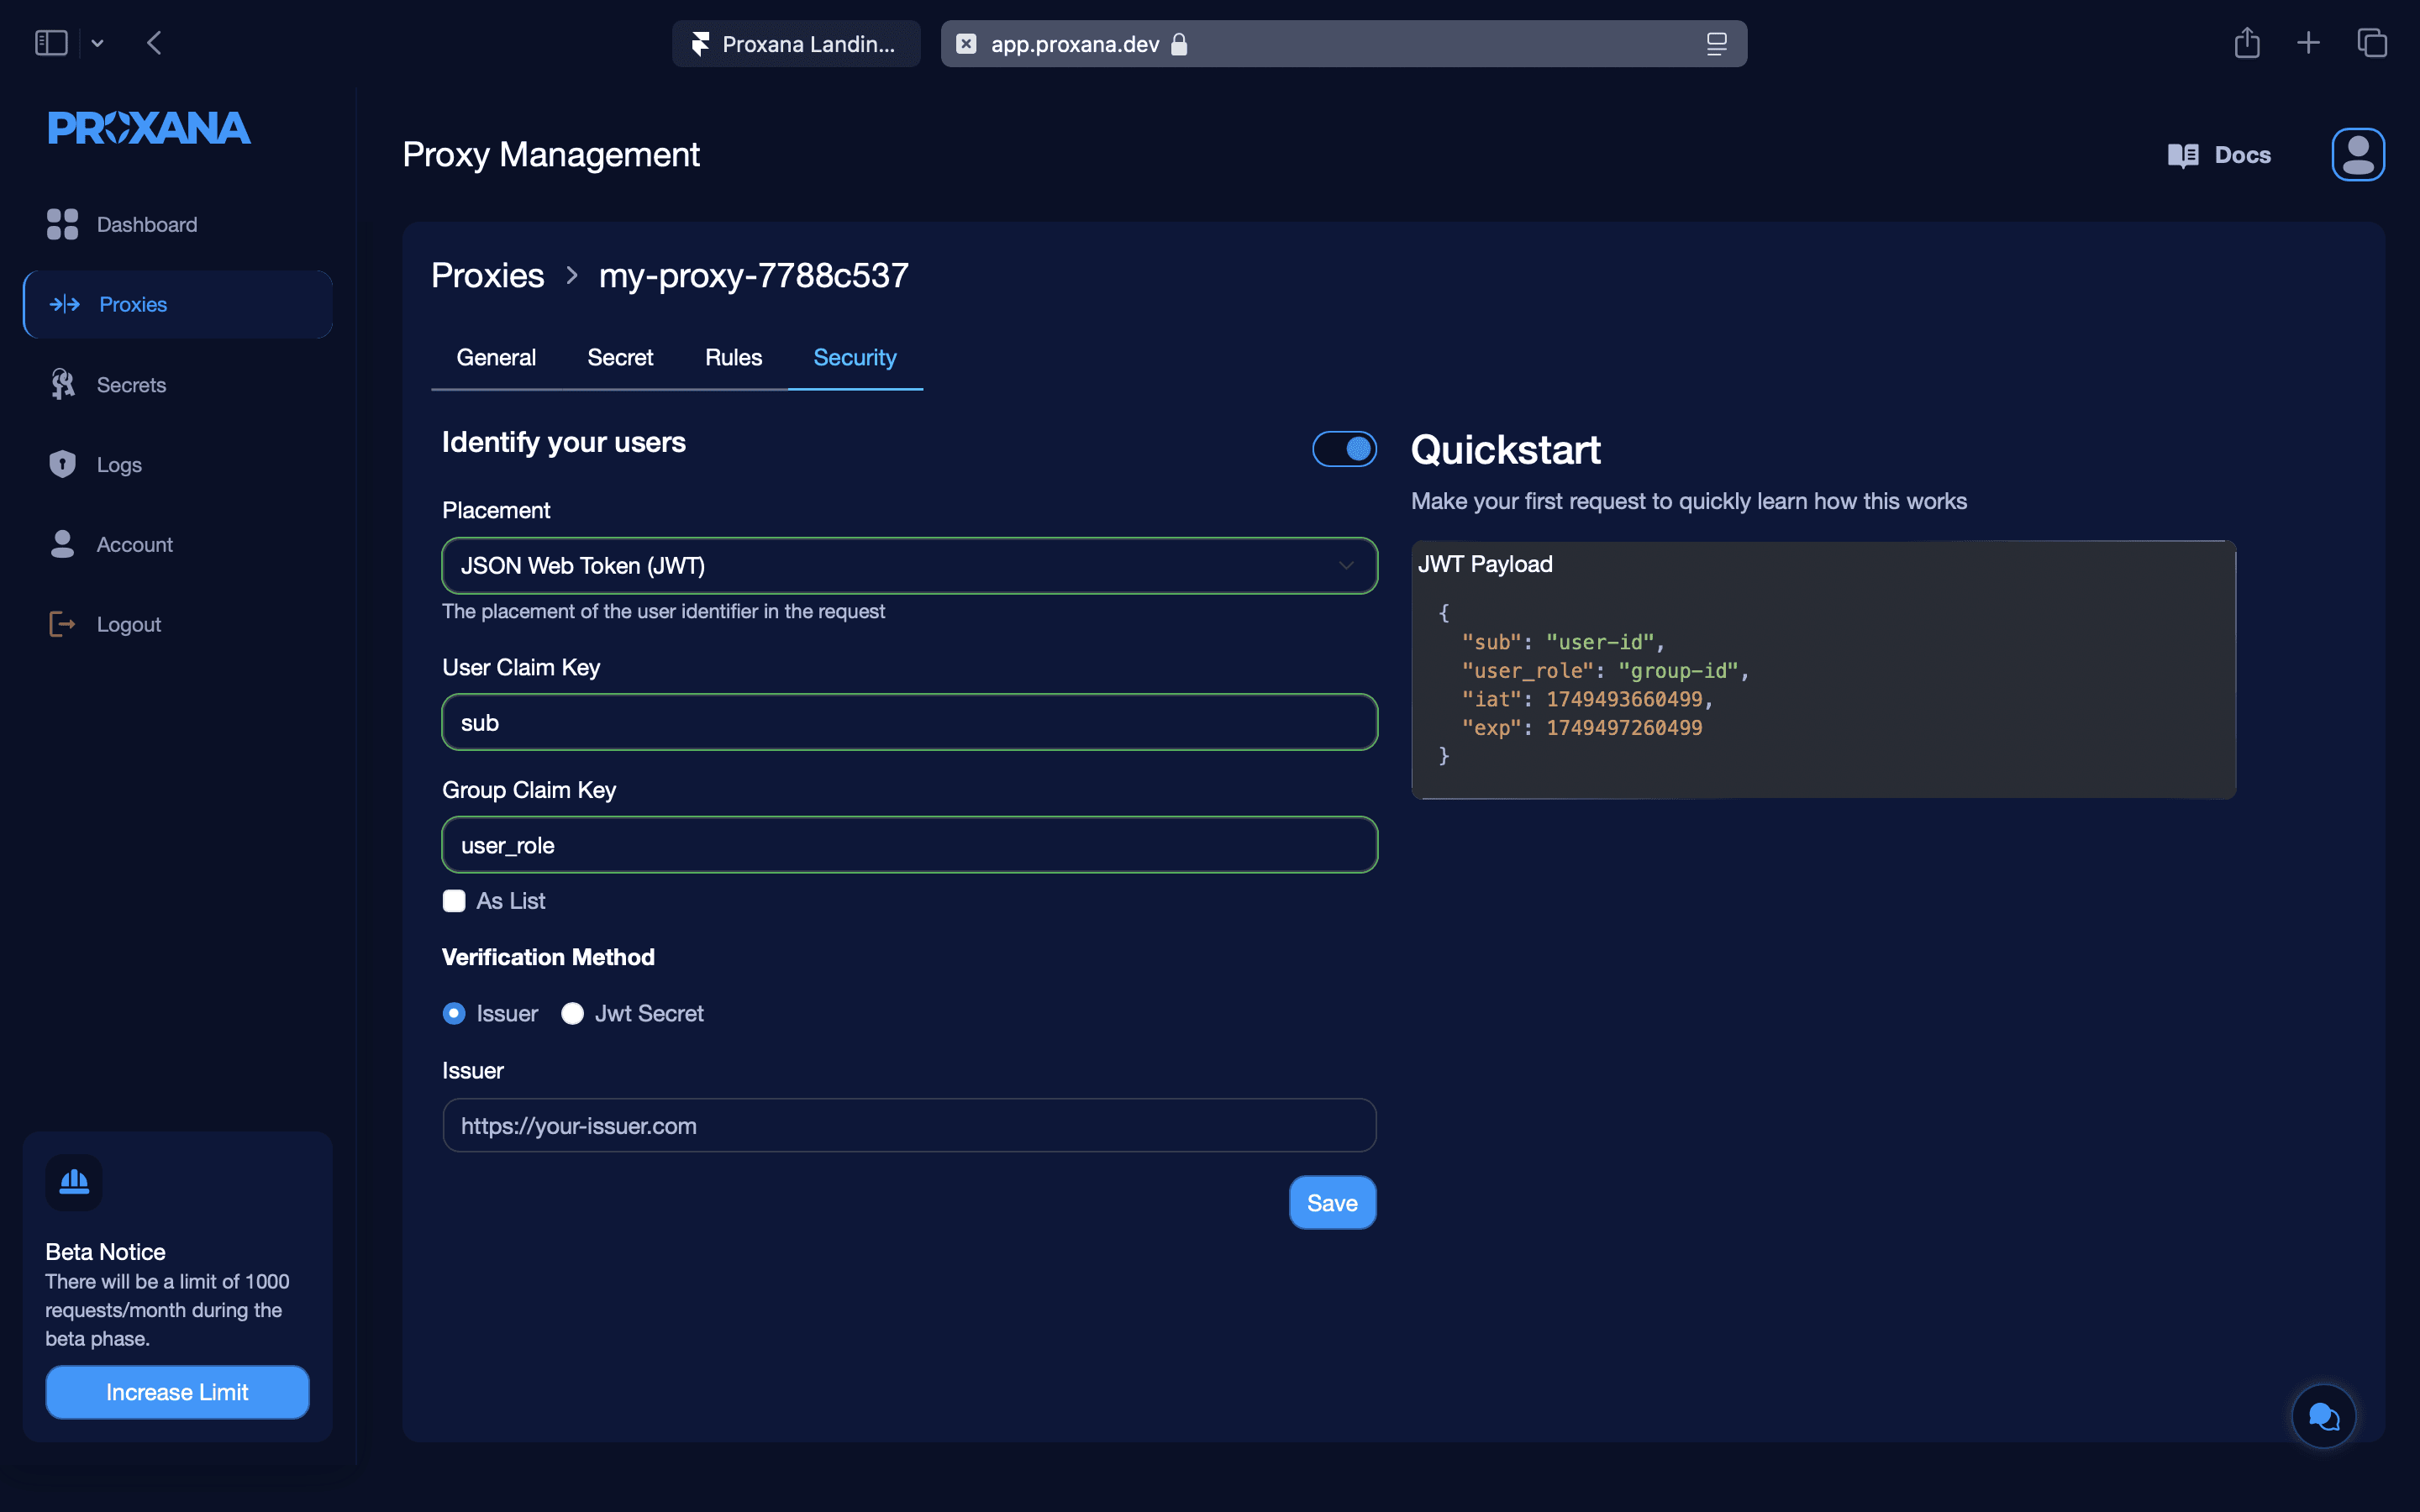Screen dimensions: 2420x1512
Task: Click into the Issuer URL field
Action: click(x=910, y=1126)
